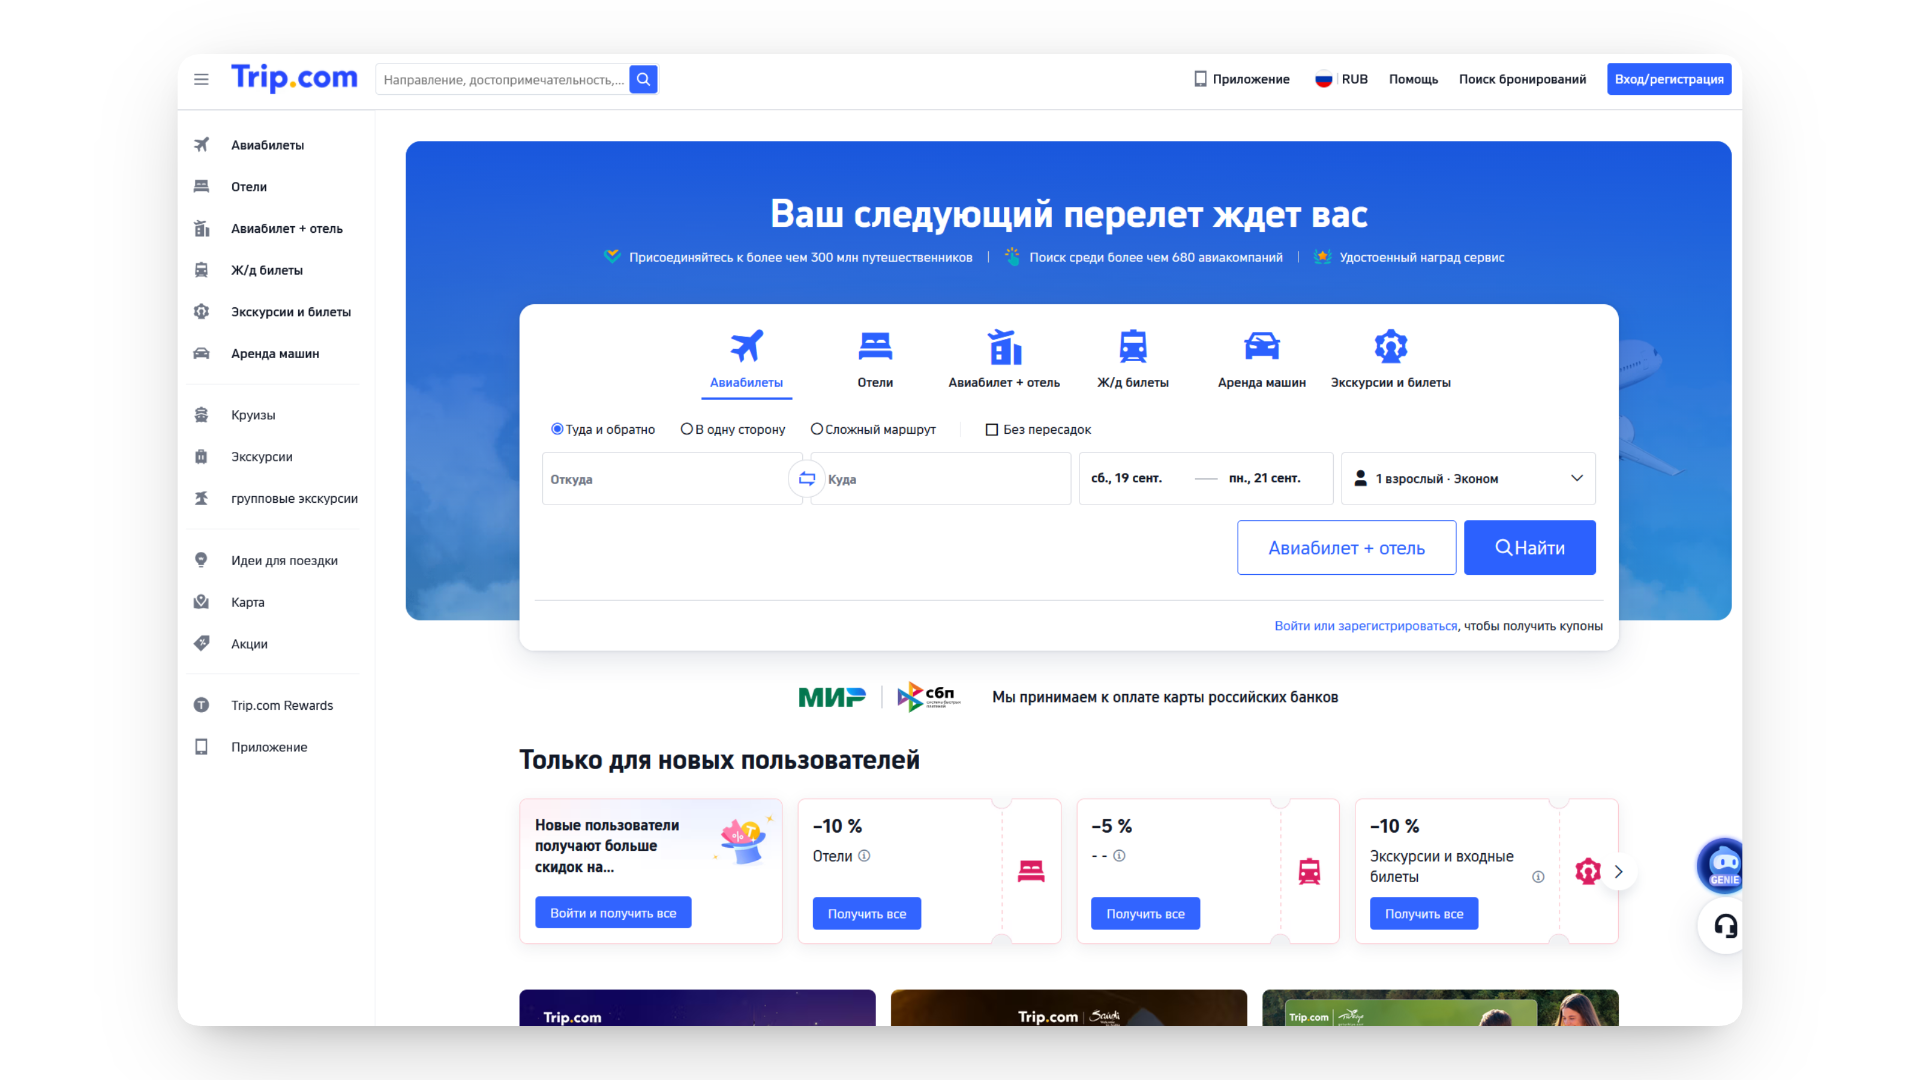Click Получить все on the -5 % coupon
The width and height of the screenshot is (1920, 1080).
click(1145, 914)
